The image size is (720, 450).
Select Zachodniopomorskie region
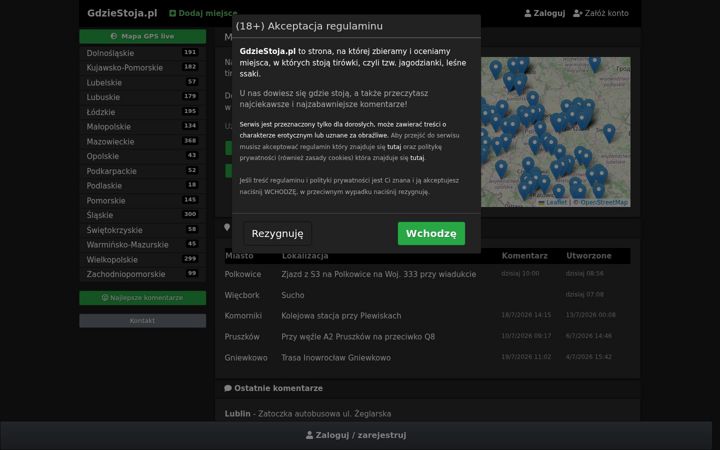[x=143, y=274]
